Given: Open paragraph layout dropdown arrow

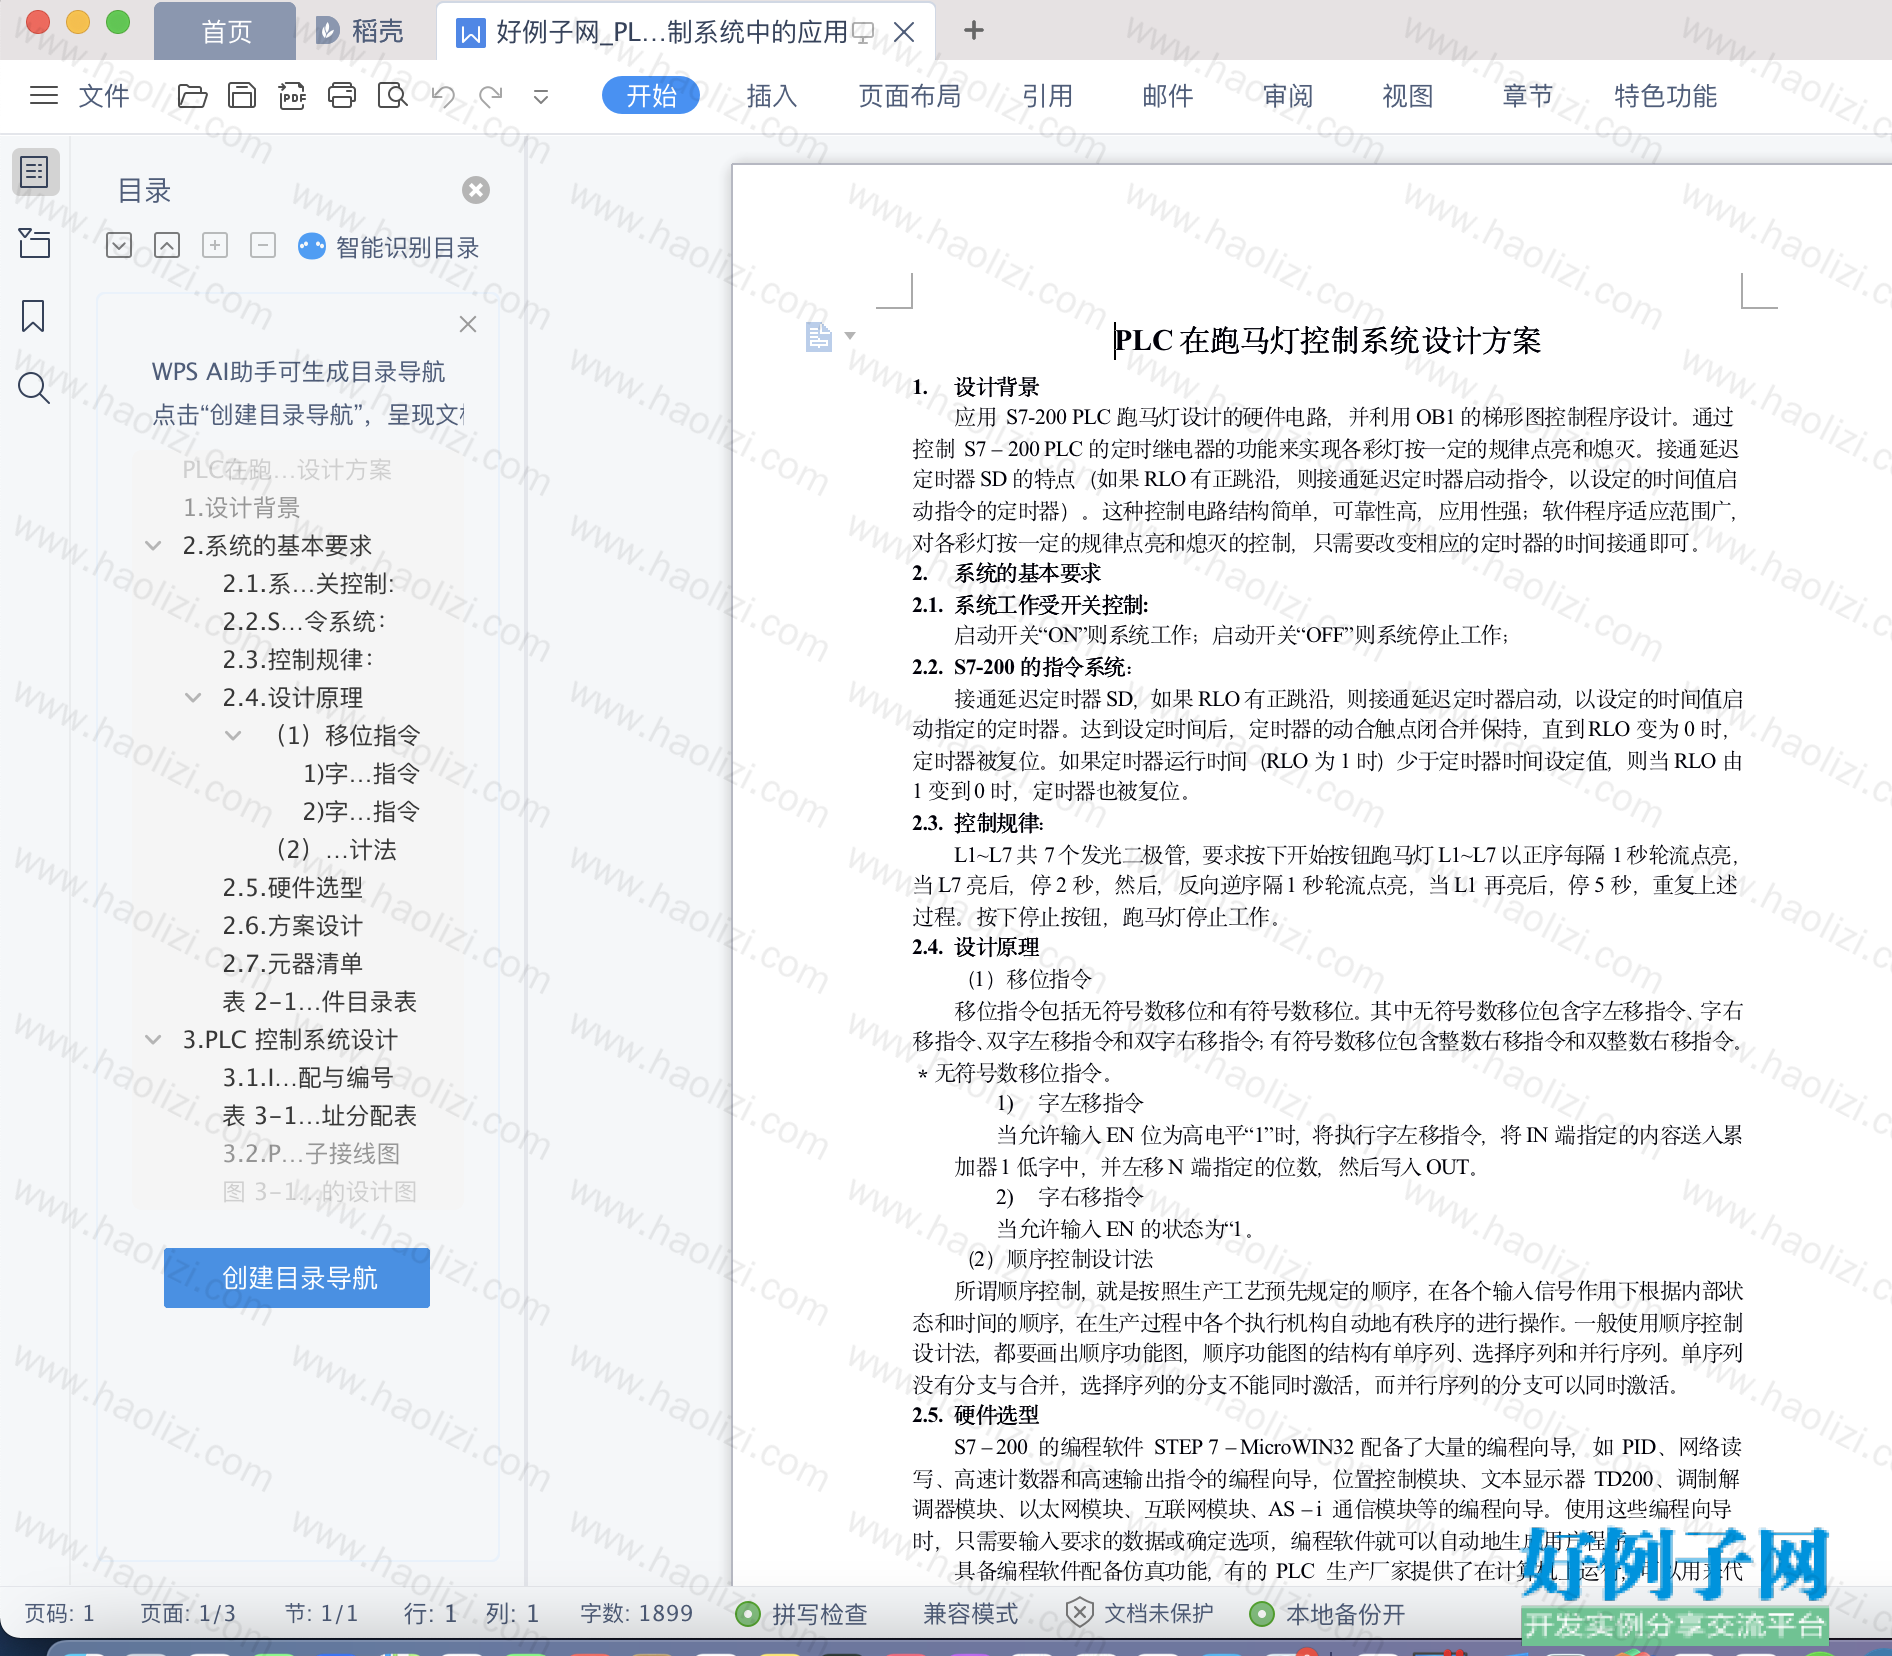Looking at the screenshot, I should click(x=850, y=336).
